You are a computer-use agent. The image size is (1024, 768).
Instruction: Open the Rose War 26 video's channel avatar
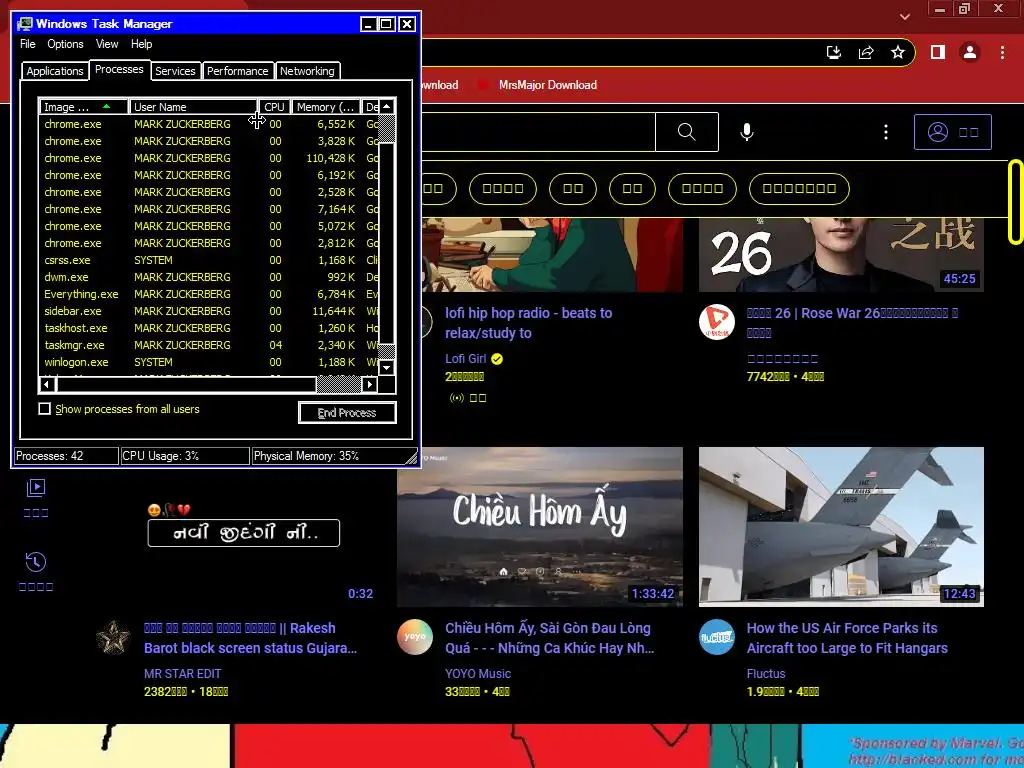coord(716,322)
